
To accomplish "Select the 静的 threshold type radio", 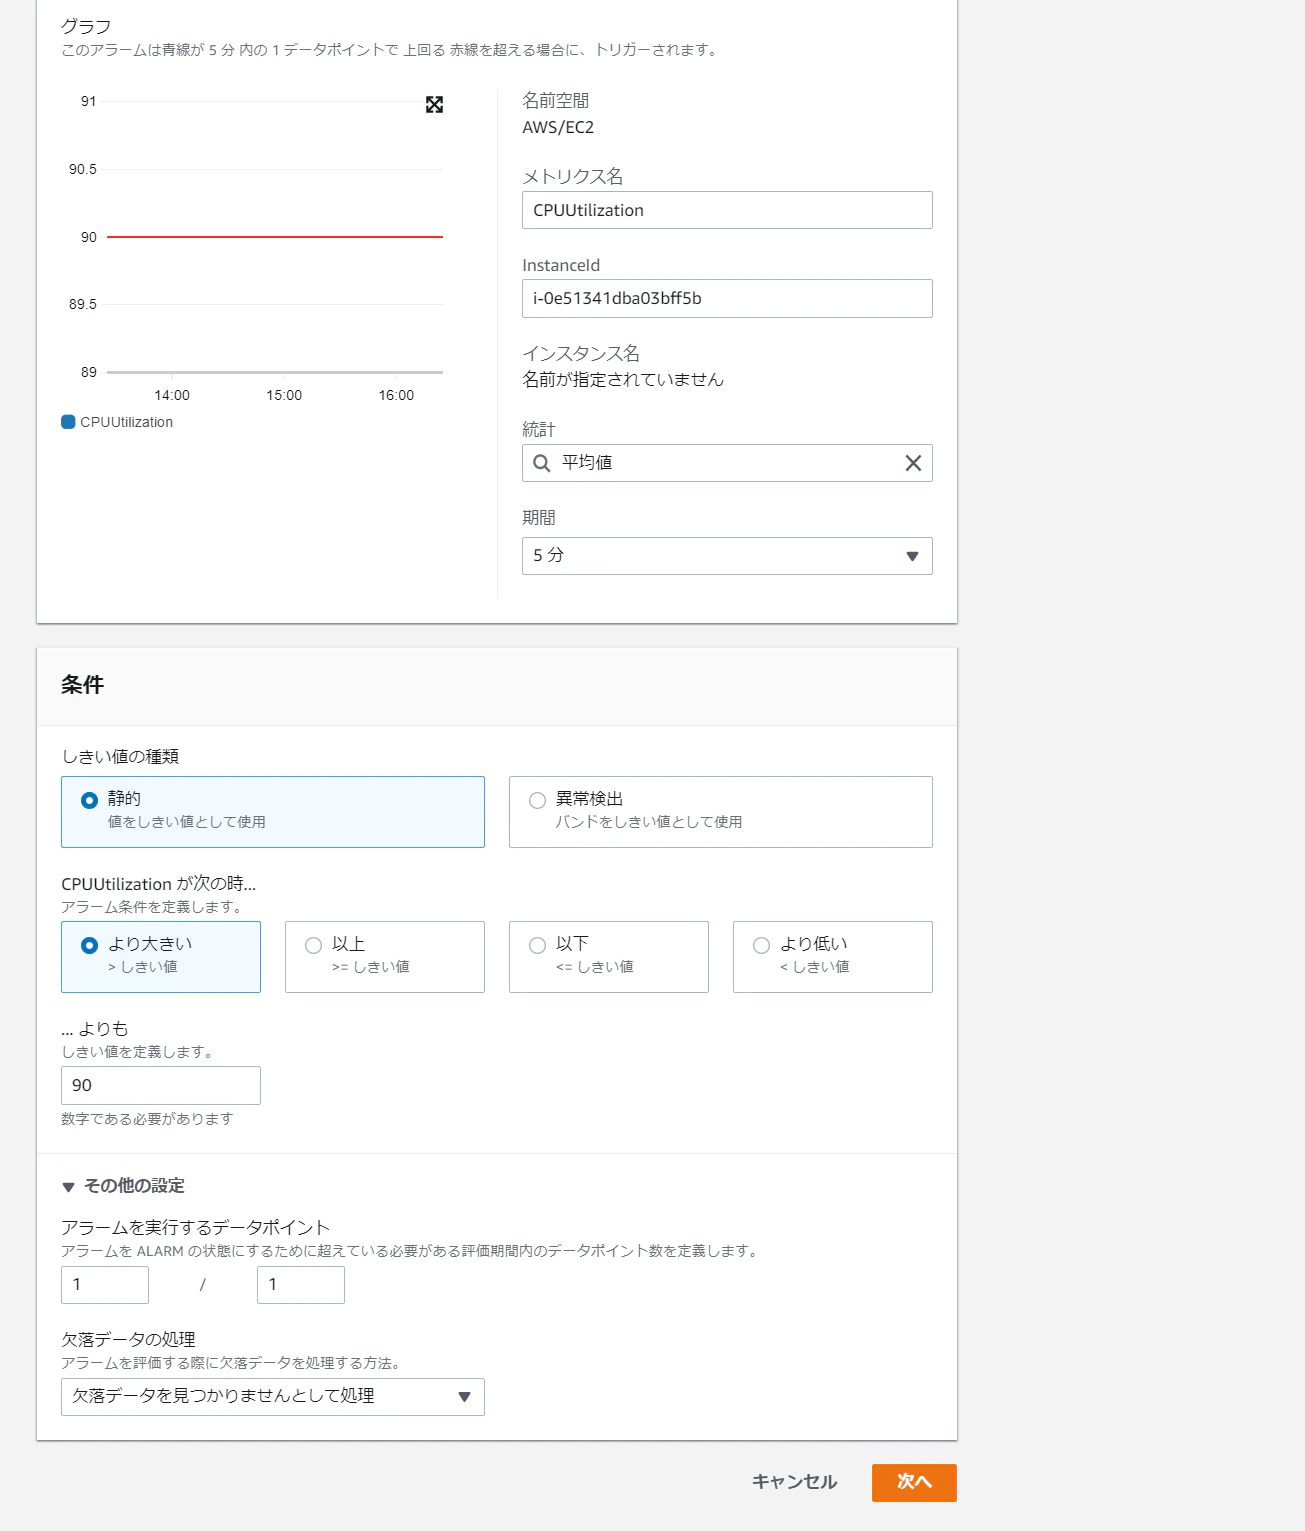I will click(x=89, y=800).
